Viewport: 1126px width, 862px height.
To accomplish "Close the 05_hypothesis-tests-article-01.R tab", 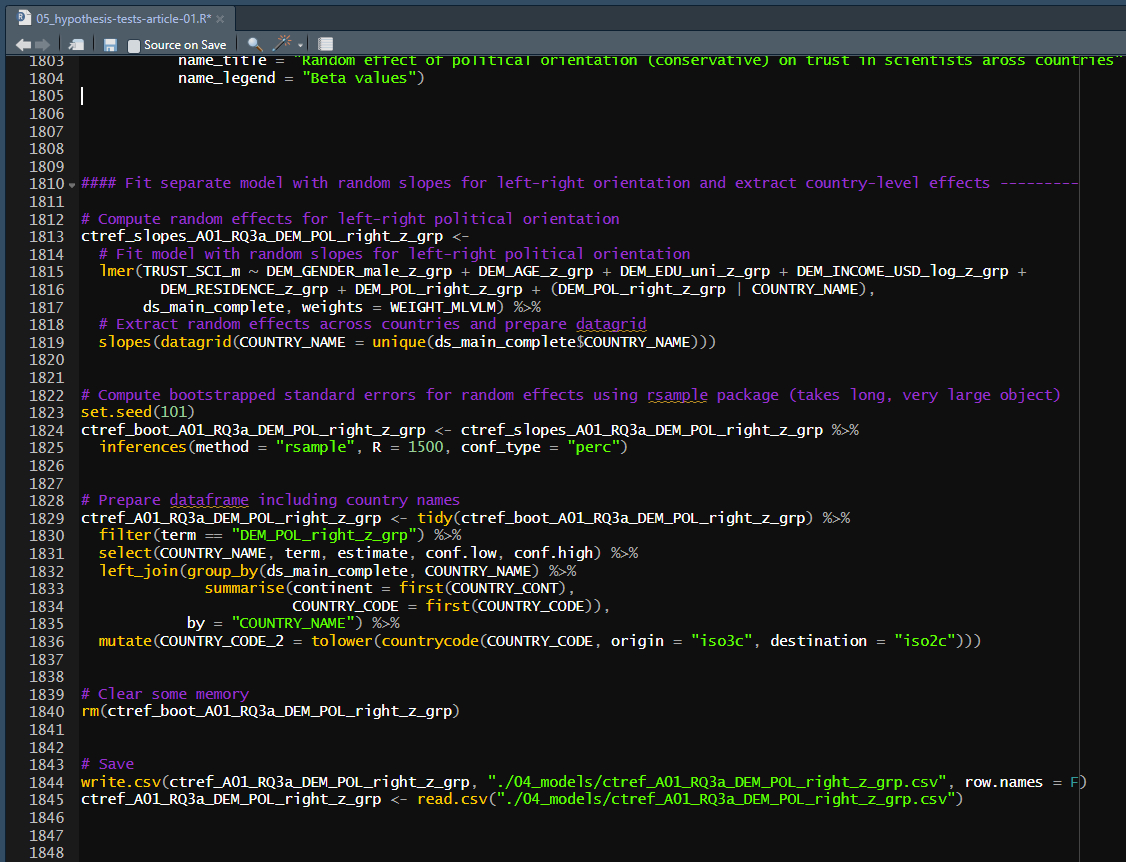I will (219, 18).
